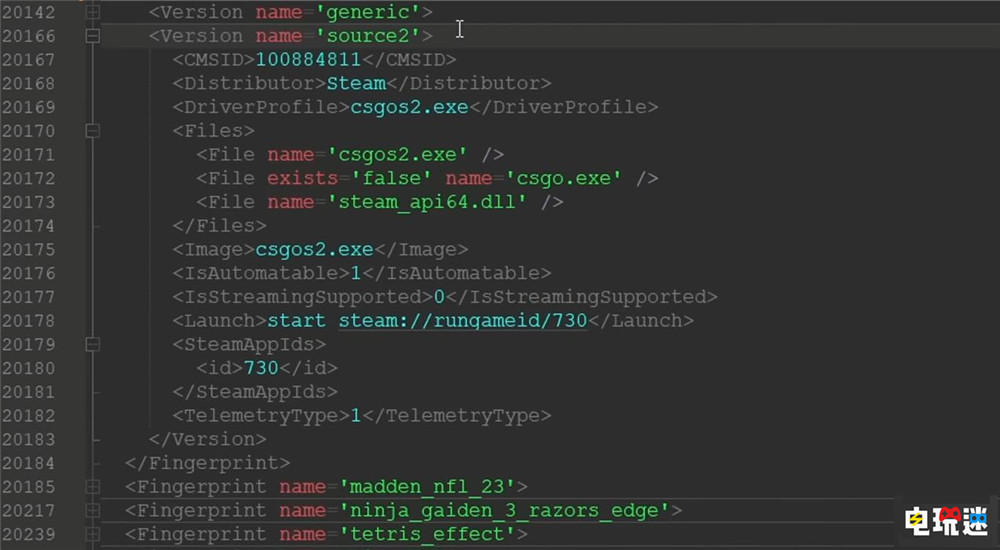Click the 'steam_api64.dll' file name string
The height and width of the screenshot is (550, 1000).
pos(427,202)
